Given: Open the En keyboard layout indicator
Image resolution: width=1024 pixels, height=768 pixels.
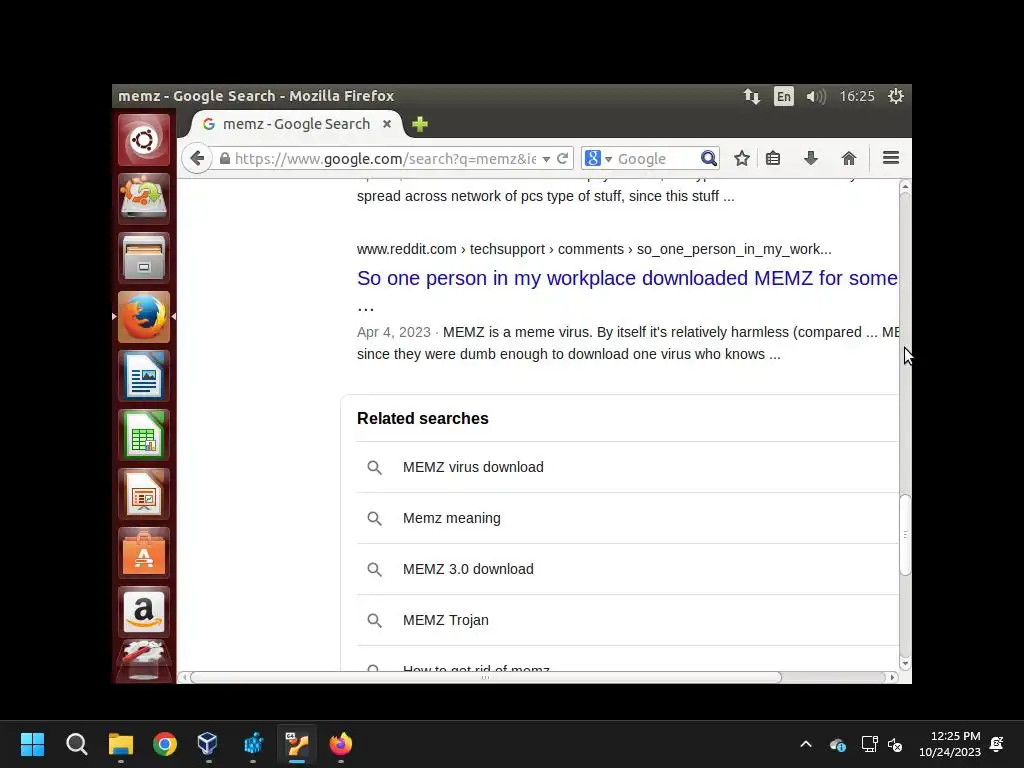Looking at the screenshot, I should 784,96.
